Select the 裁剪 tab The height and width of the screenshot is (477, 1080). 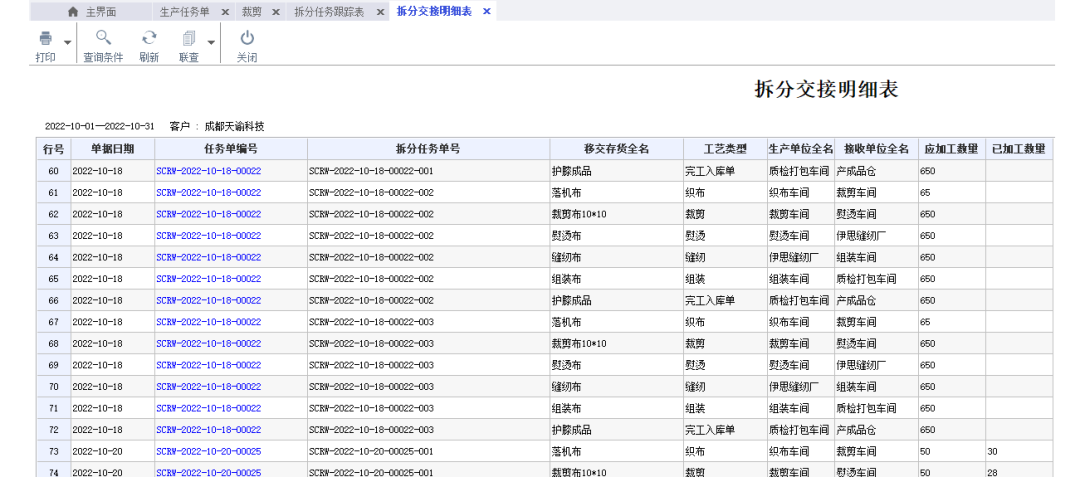pyautogui.click(x=252, y=12)
